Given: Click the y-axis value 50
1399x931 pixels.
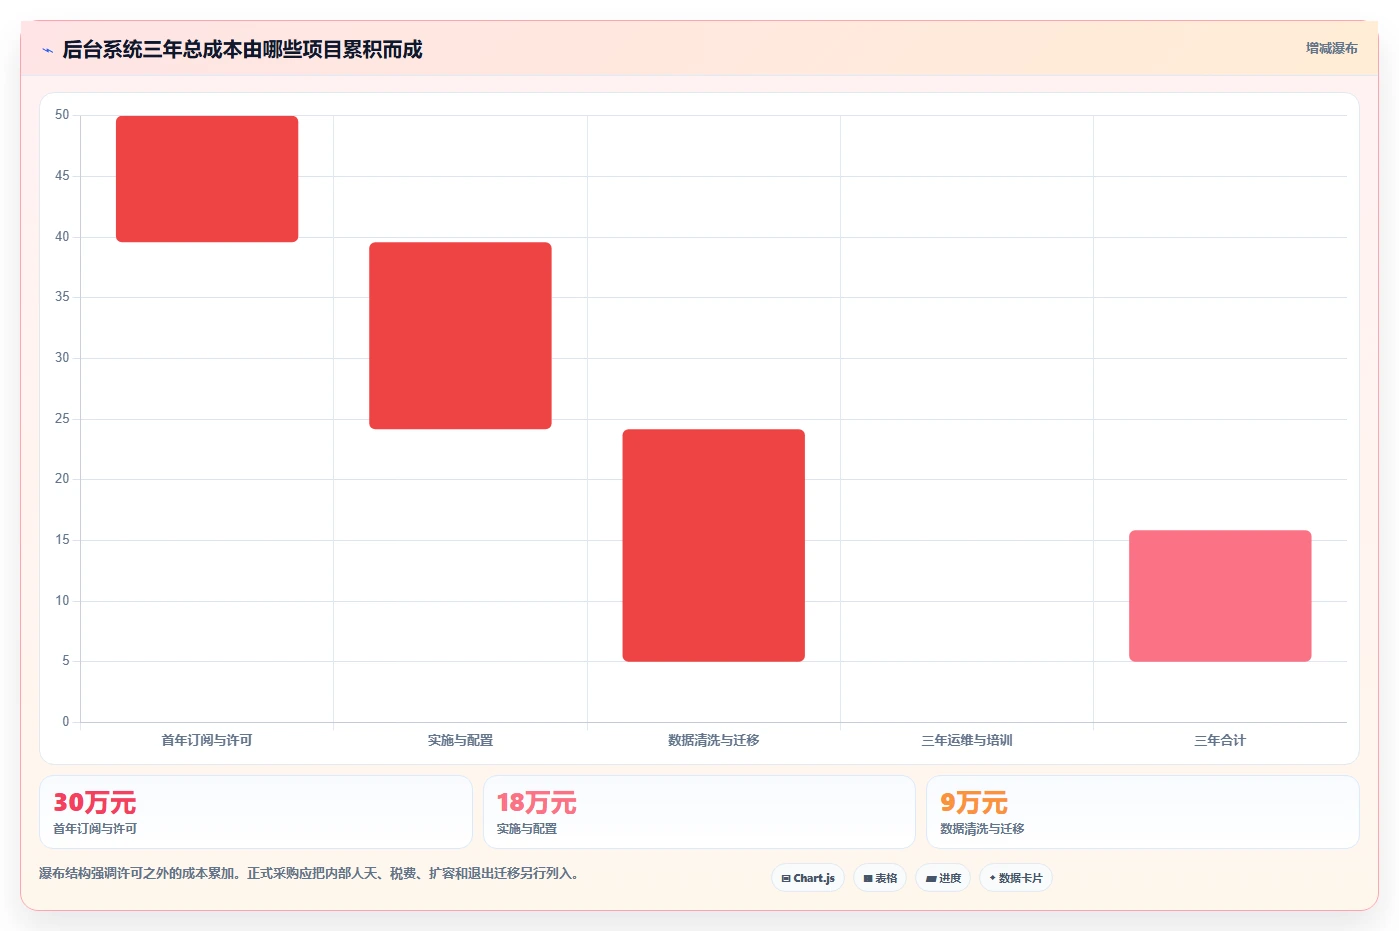Looking at the screenshot, I should (62, 115).
